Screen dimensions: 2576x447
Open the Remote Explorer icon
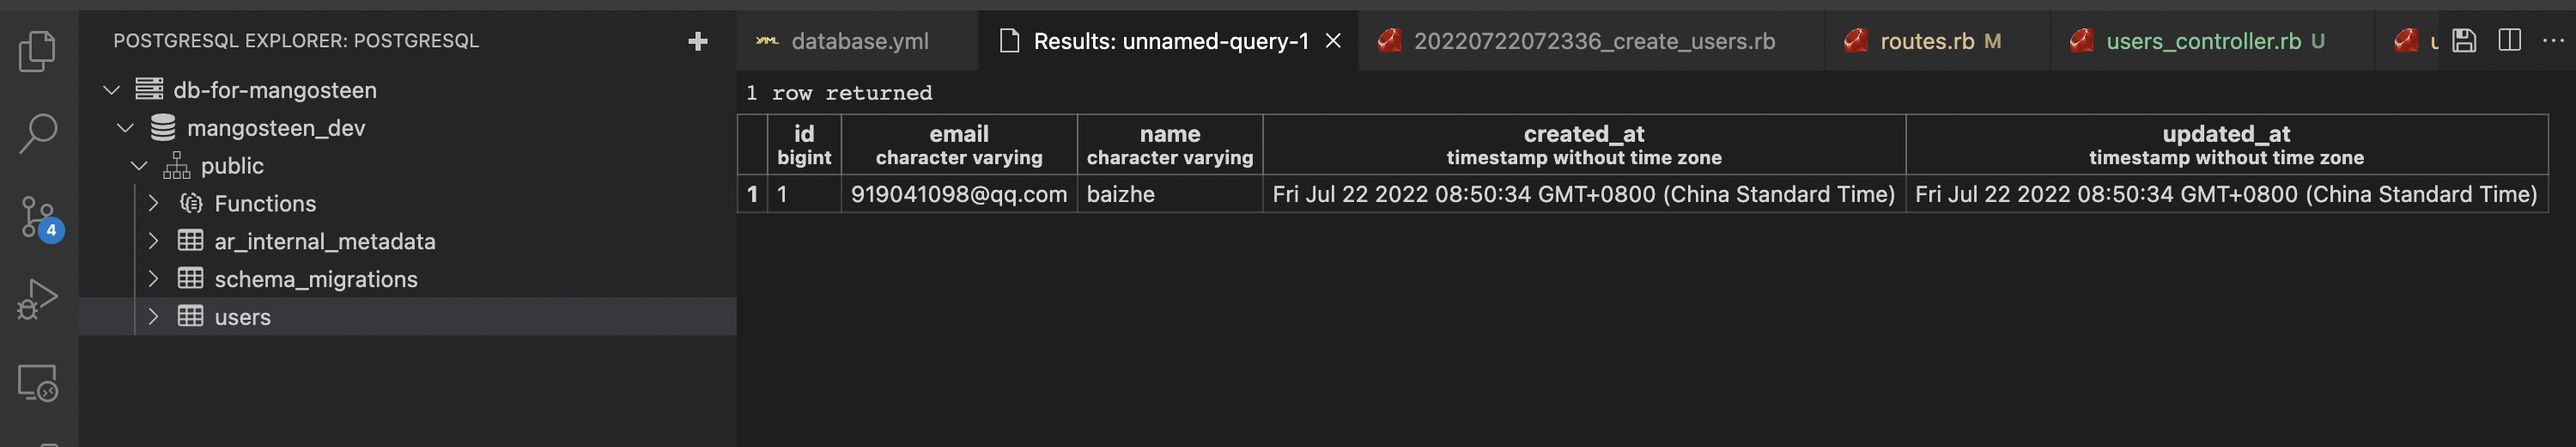(38, 382)
